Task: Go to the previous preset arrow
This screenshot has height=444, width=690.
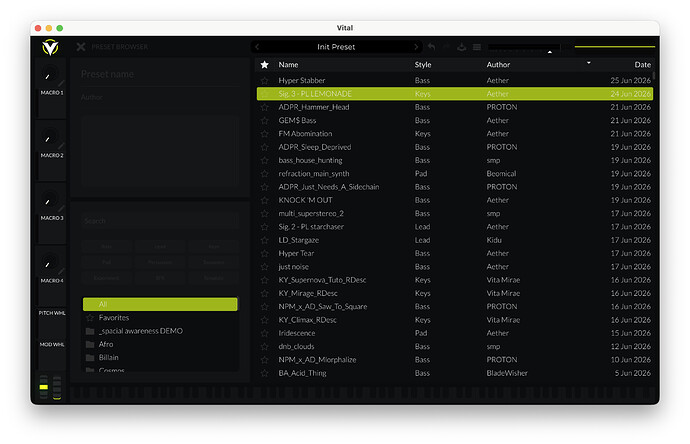Action: pyautogui.click(x=257, y=47)
